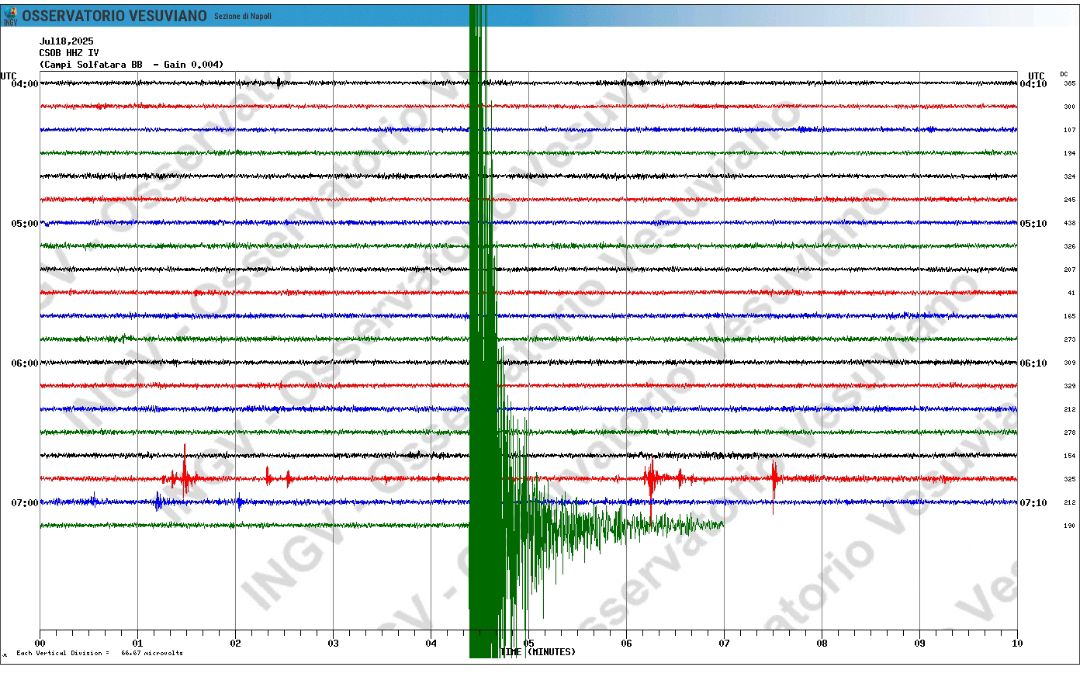Click the 04 minute tick label

431,644
